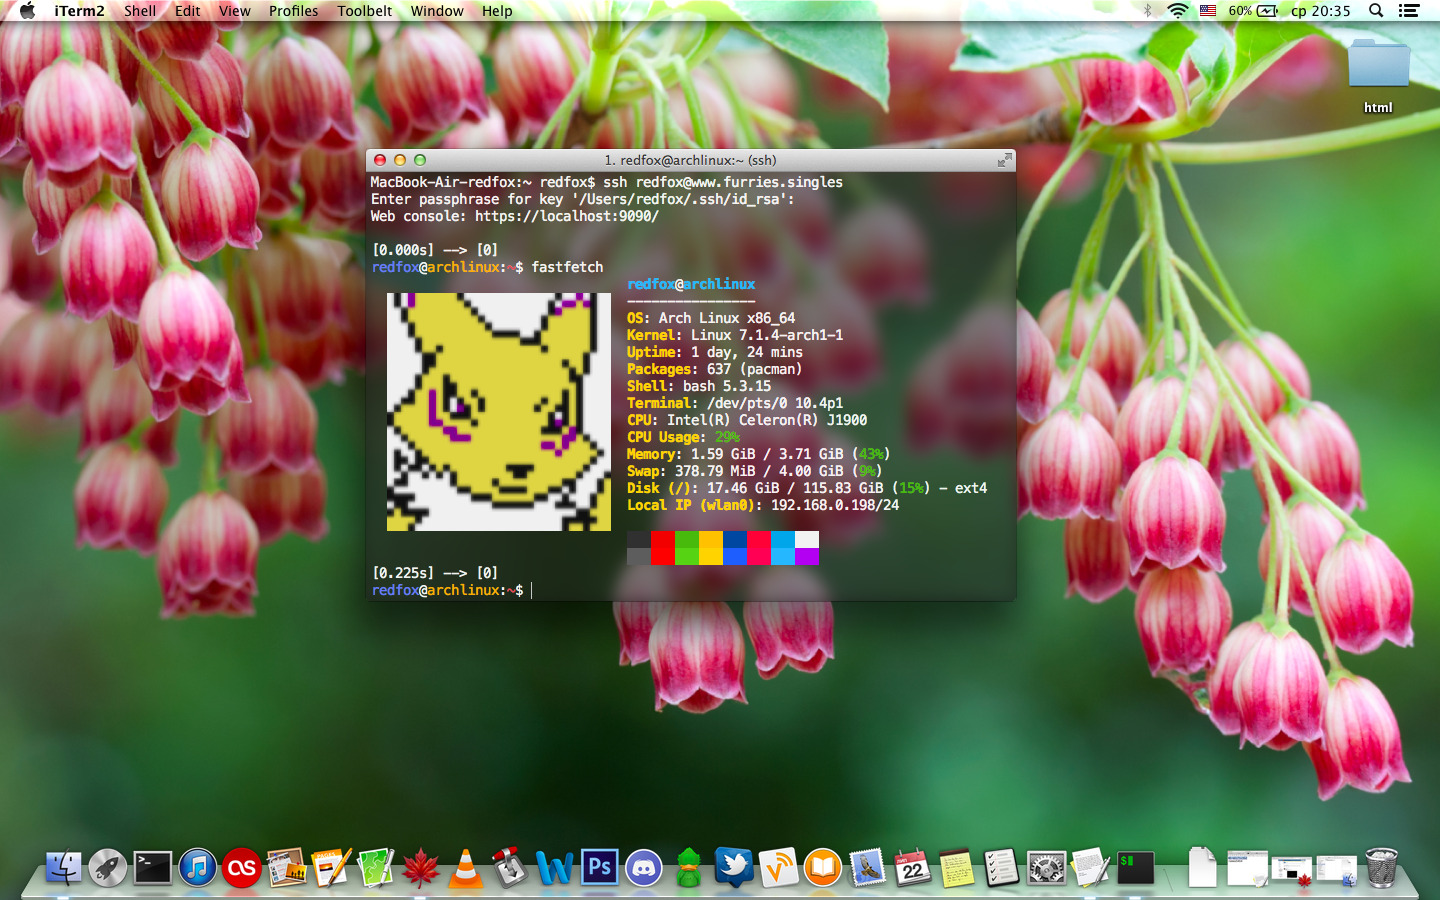1440x900 pixels.
Task: Open the red Last.fm dock icon
Action: click(x=242, y=867)
